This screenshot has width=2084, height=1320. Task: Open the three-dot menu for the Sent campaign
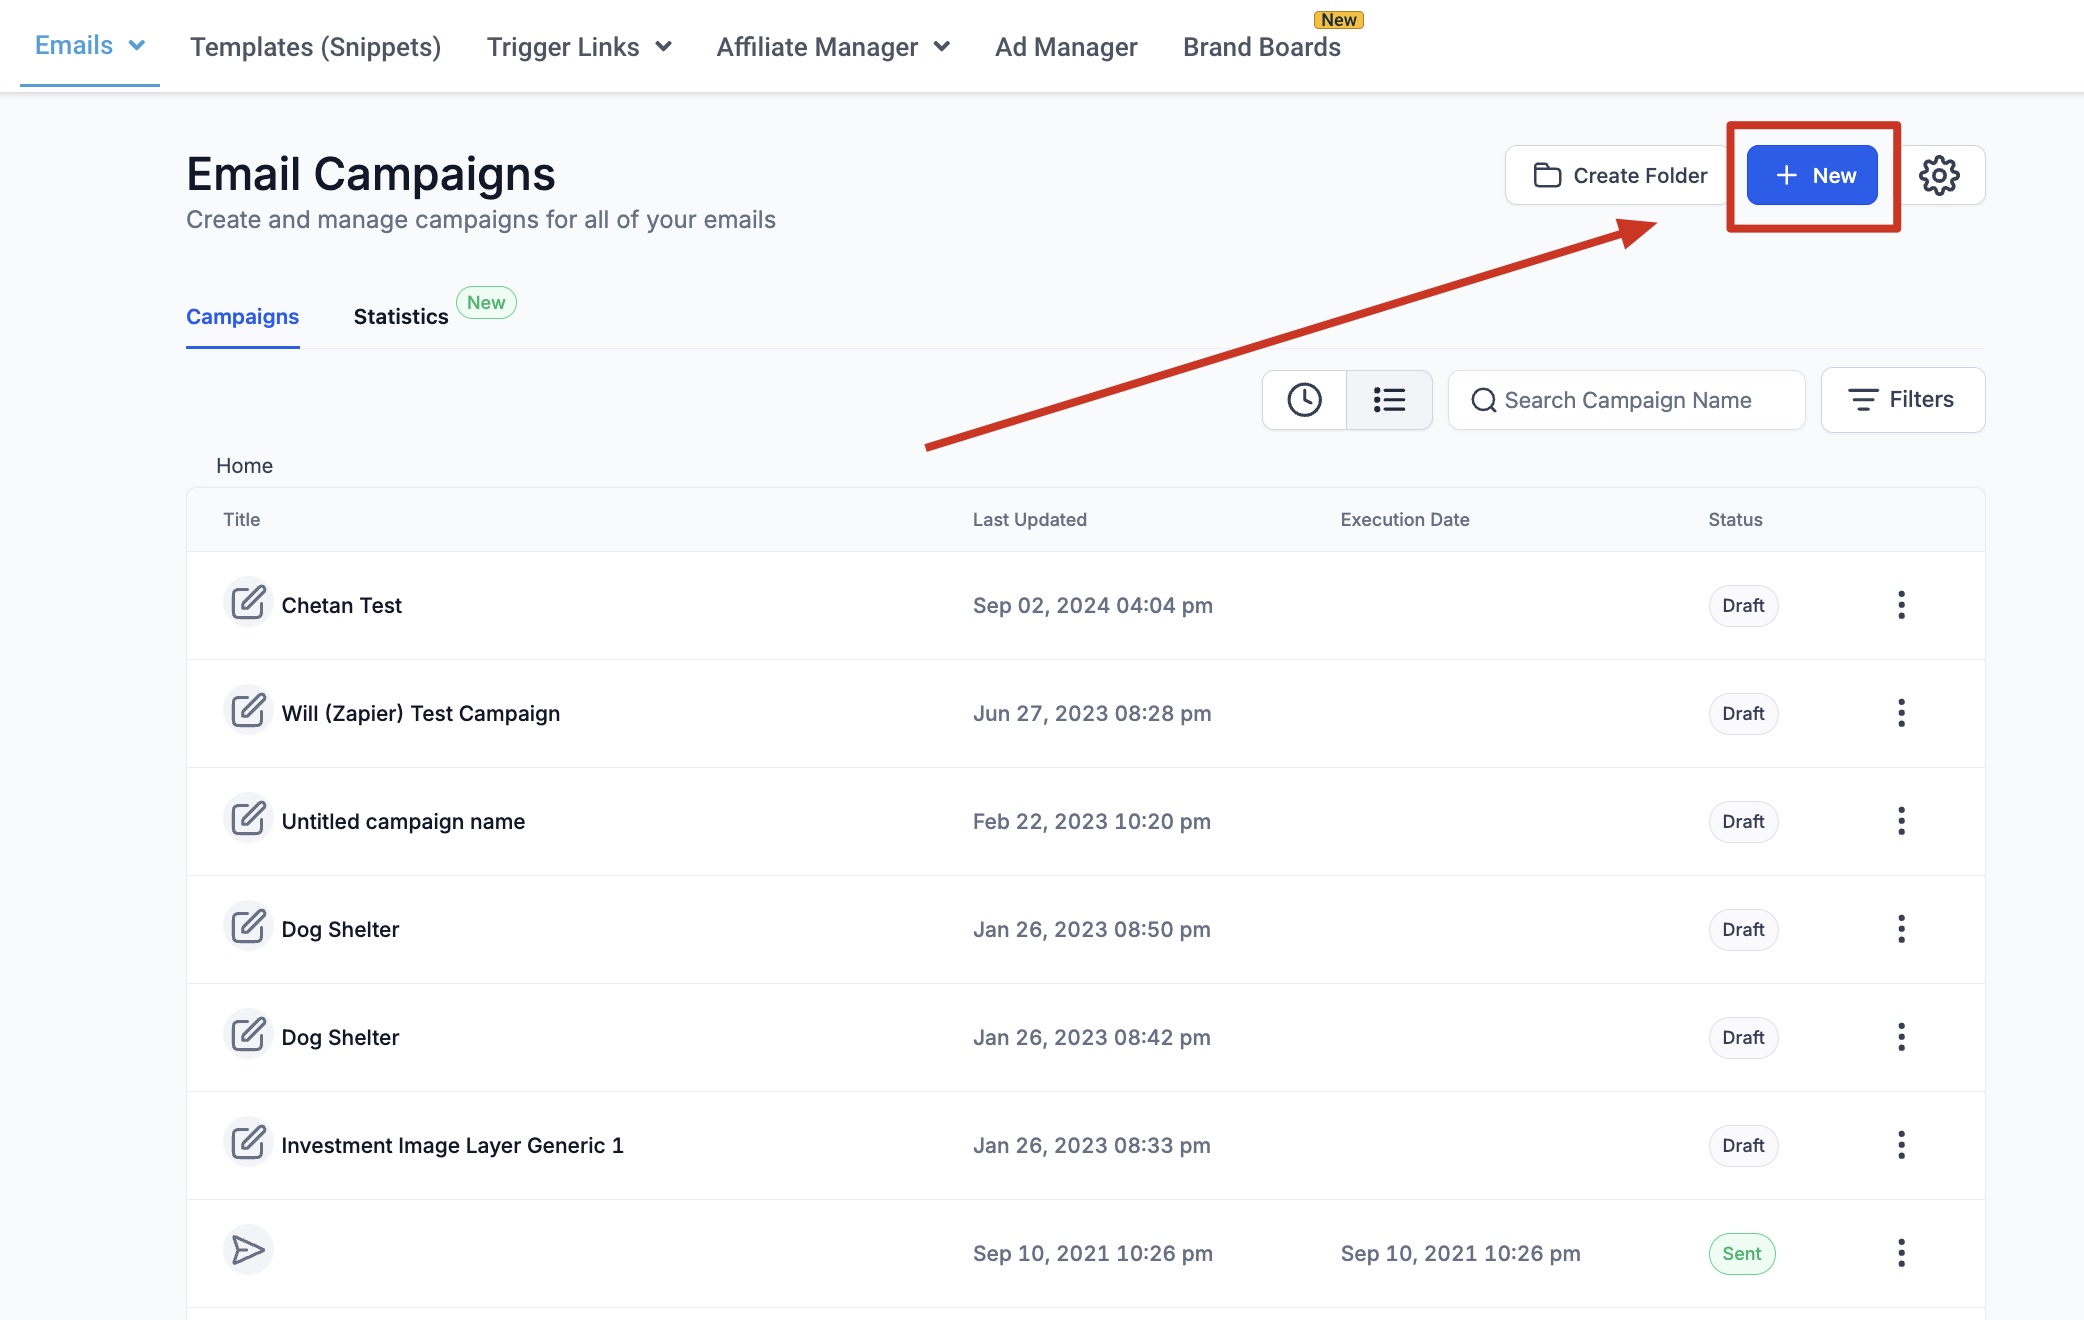pyautogui.click(x=1901, y=1253)
